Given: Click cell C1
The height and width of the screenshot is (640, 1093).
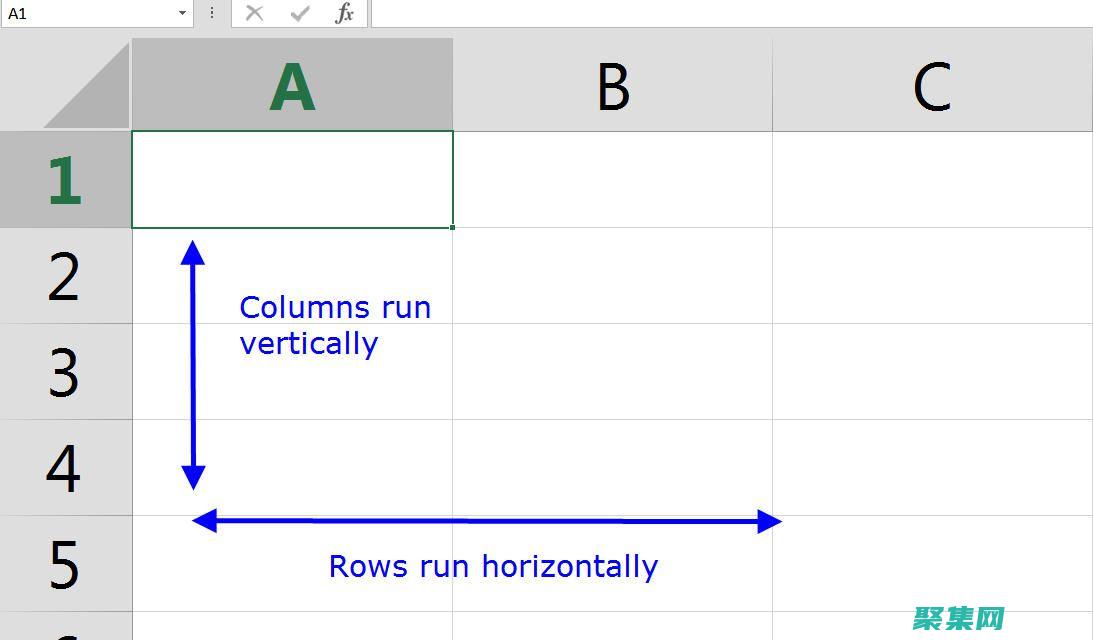Looking at the screenshot, I should [932, 180].
